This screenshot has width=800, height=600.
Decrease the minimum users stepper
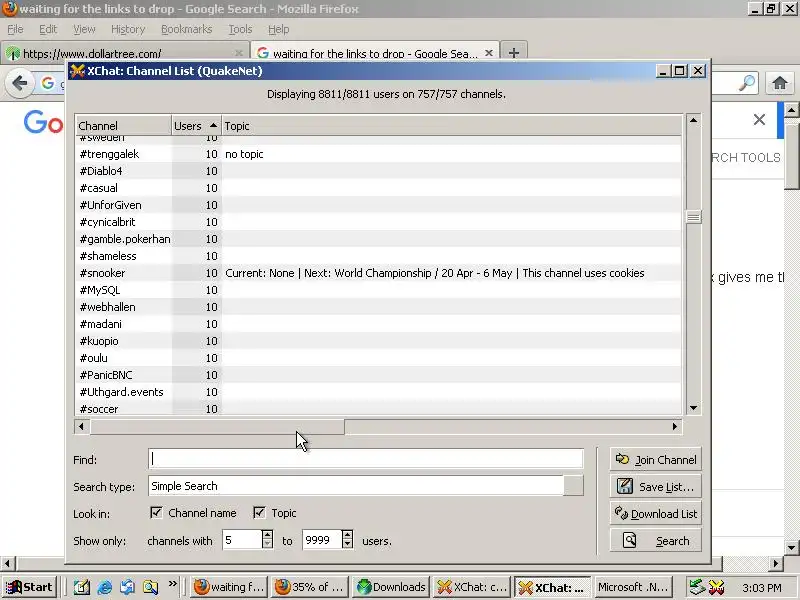click(x=267, y=544)
